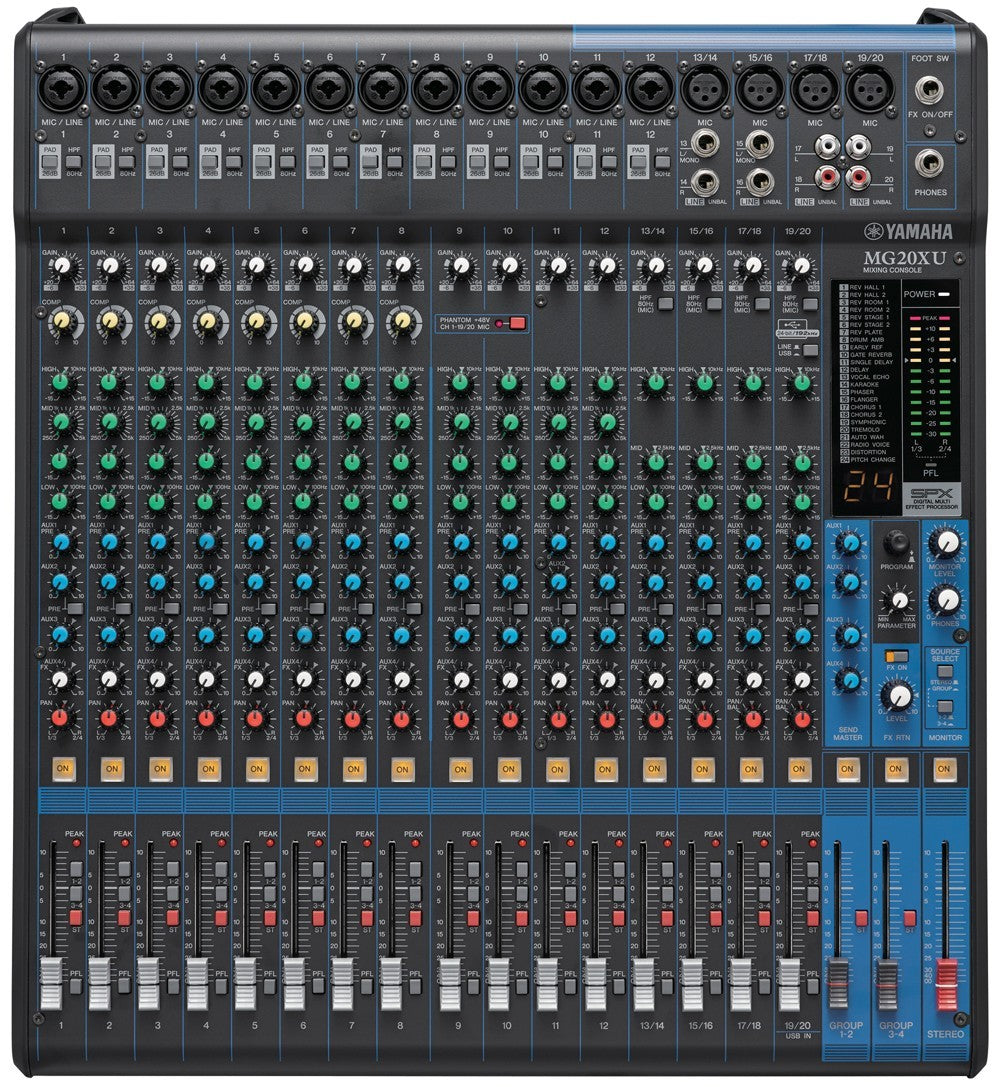
Task: Click the FX RTN LEVEL knob
Action: click(897, 696)
